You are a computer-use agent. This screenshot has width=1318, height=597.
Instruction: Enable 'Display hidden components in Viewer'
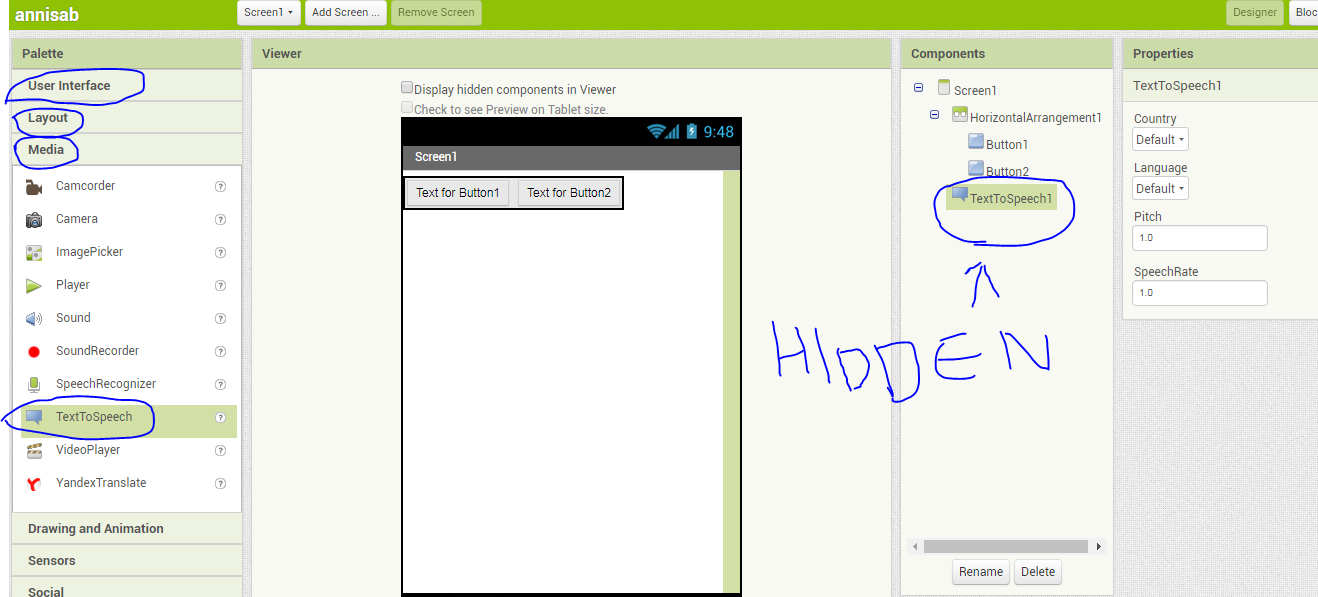pyautogui.click(x=406, y=88)
